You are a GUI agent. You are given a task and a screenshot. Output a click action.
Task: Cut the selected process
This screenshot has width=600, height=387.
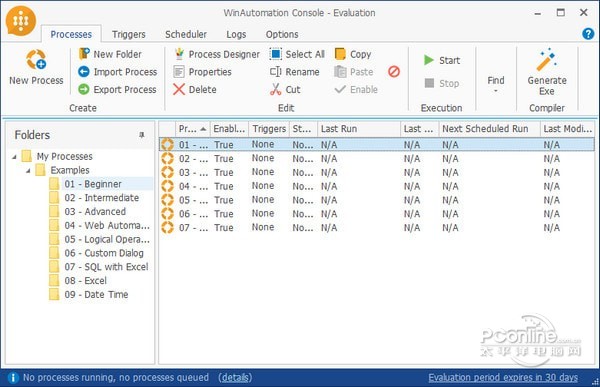click(x=285, y=90)
